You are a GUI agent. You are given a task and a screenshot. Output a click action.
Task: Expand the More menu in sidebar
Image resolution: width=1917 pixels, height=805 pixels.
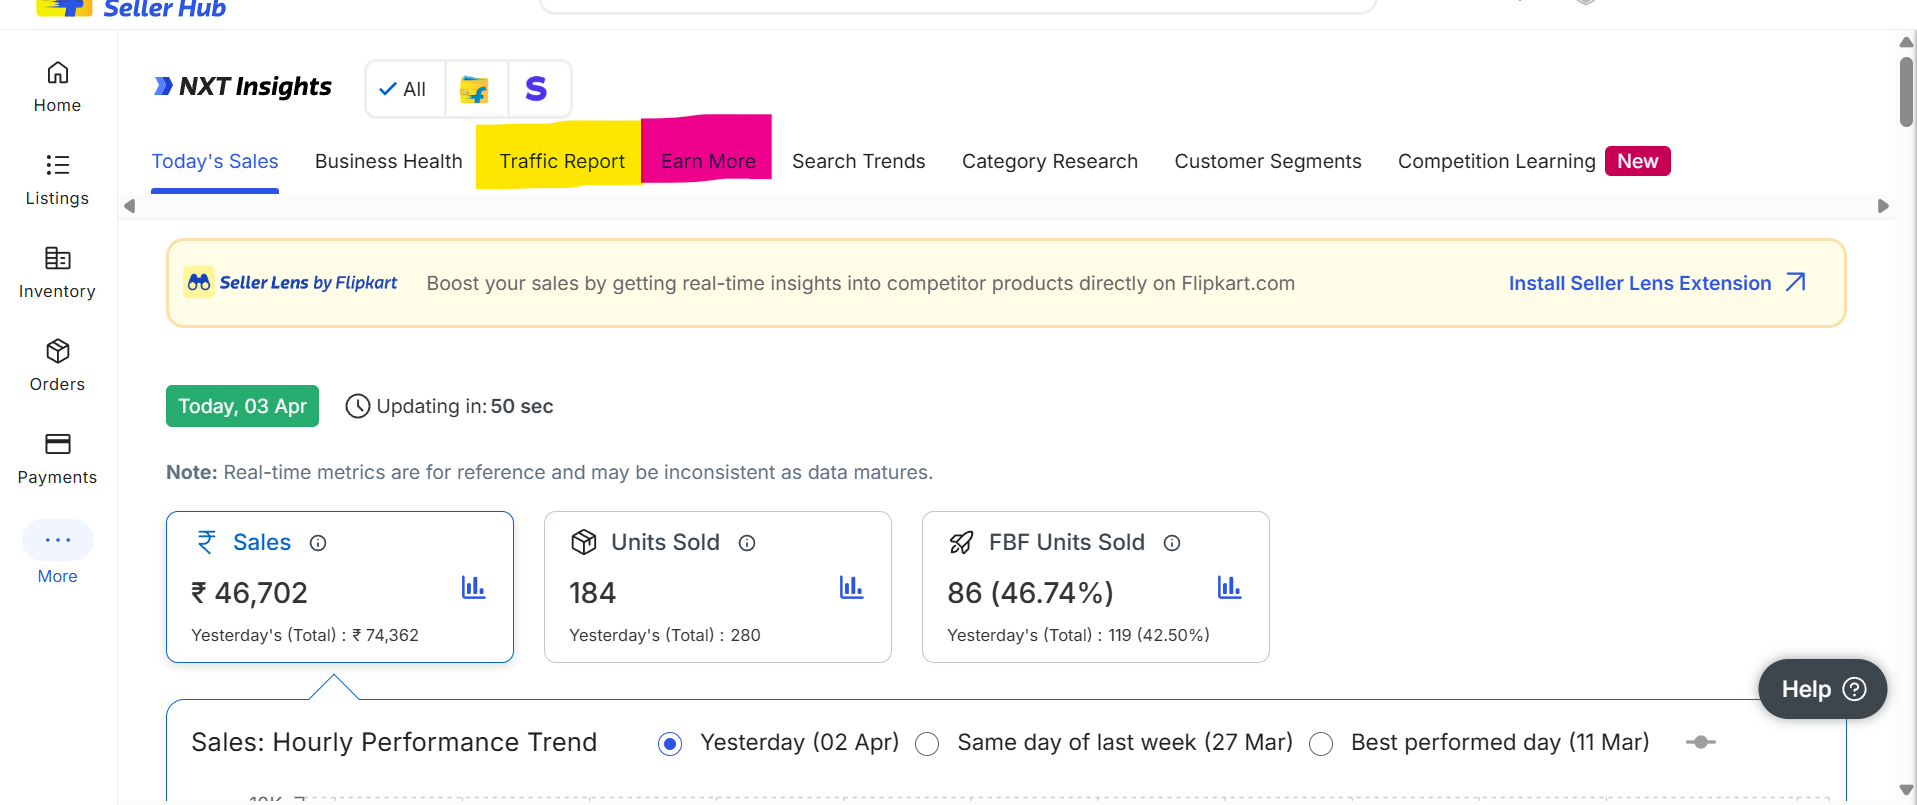click(57, 541)
